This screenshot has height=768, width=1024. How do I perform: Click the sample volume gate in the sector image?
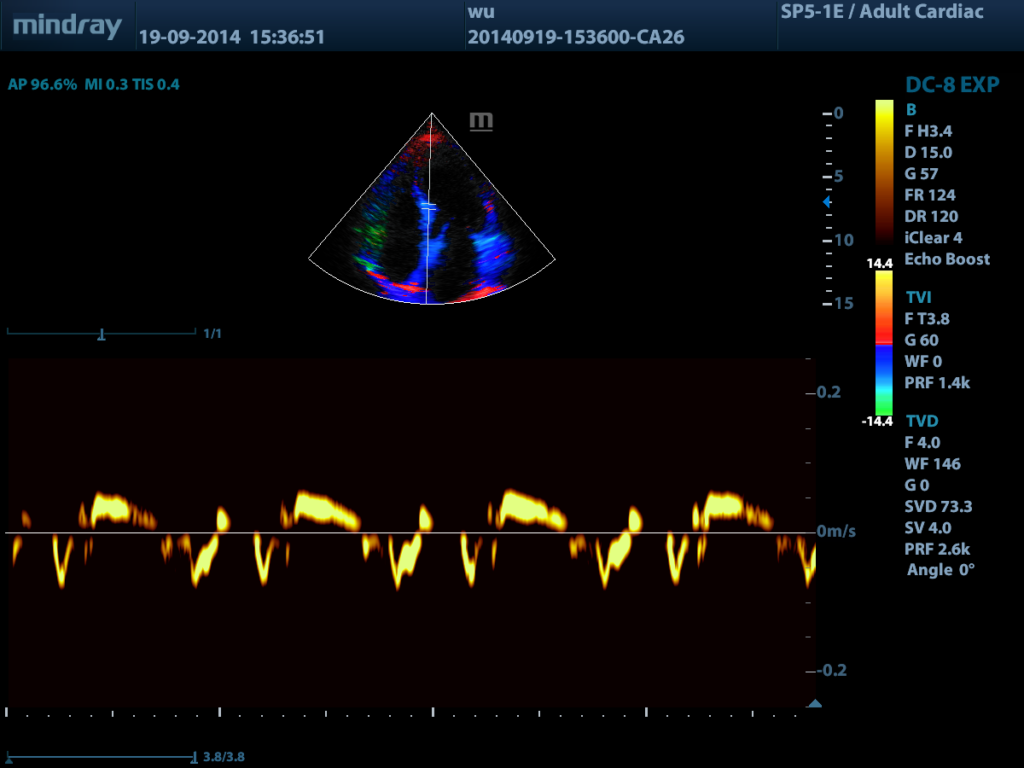428,206
